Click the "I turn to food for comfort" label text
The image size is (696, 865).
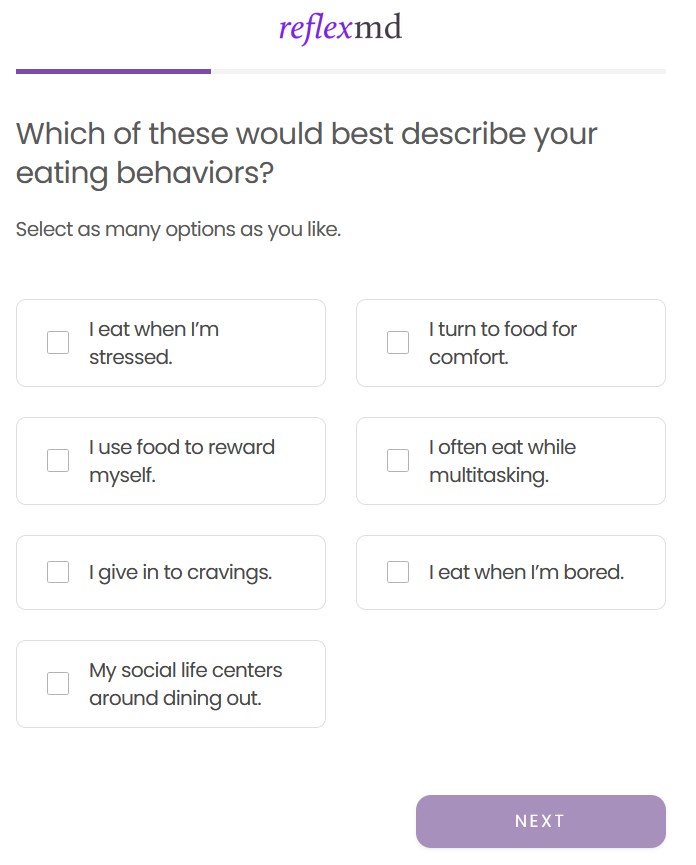click(503, 343)
